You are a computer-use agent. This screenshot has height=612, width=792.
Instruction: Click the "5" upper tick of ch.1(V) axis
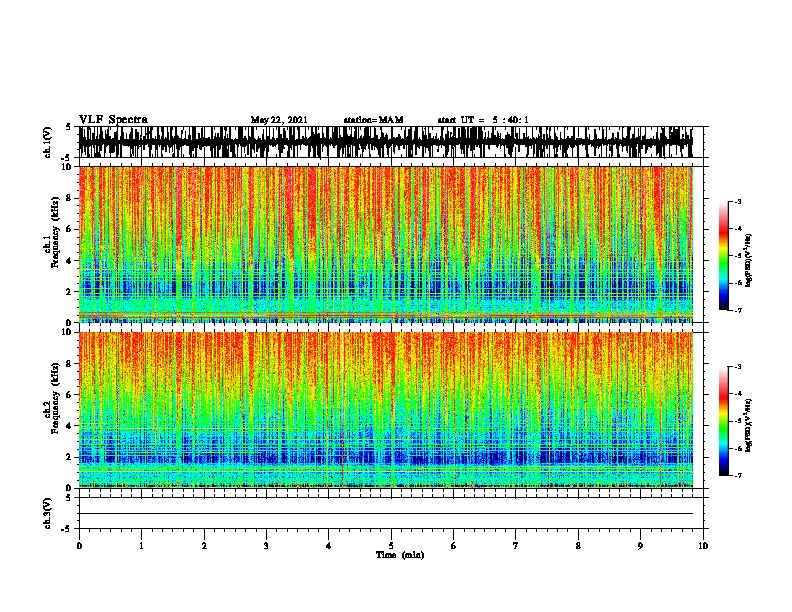coord(69,127)
